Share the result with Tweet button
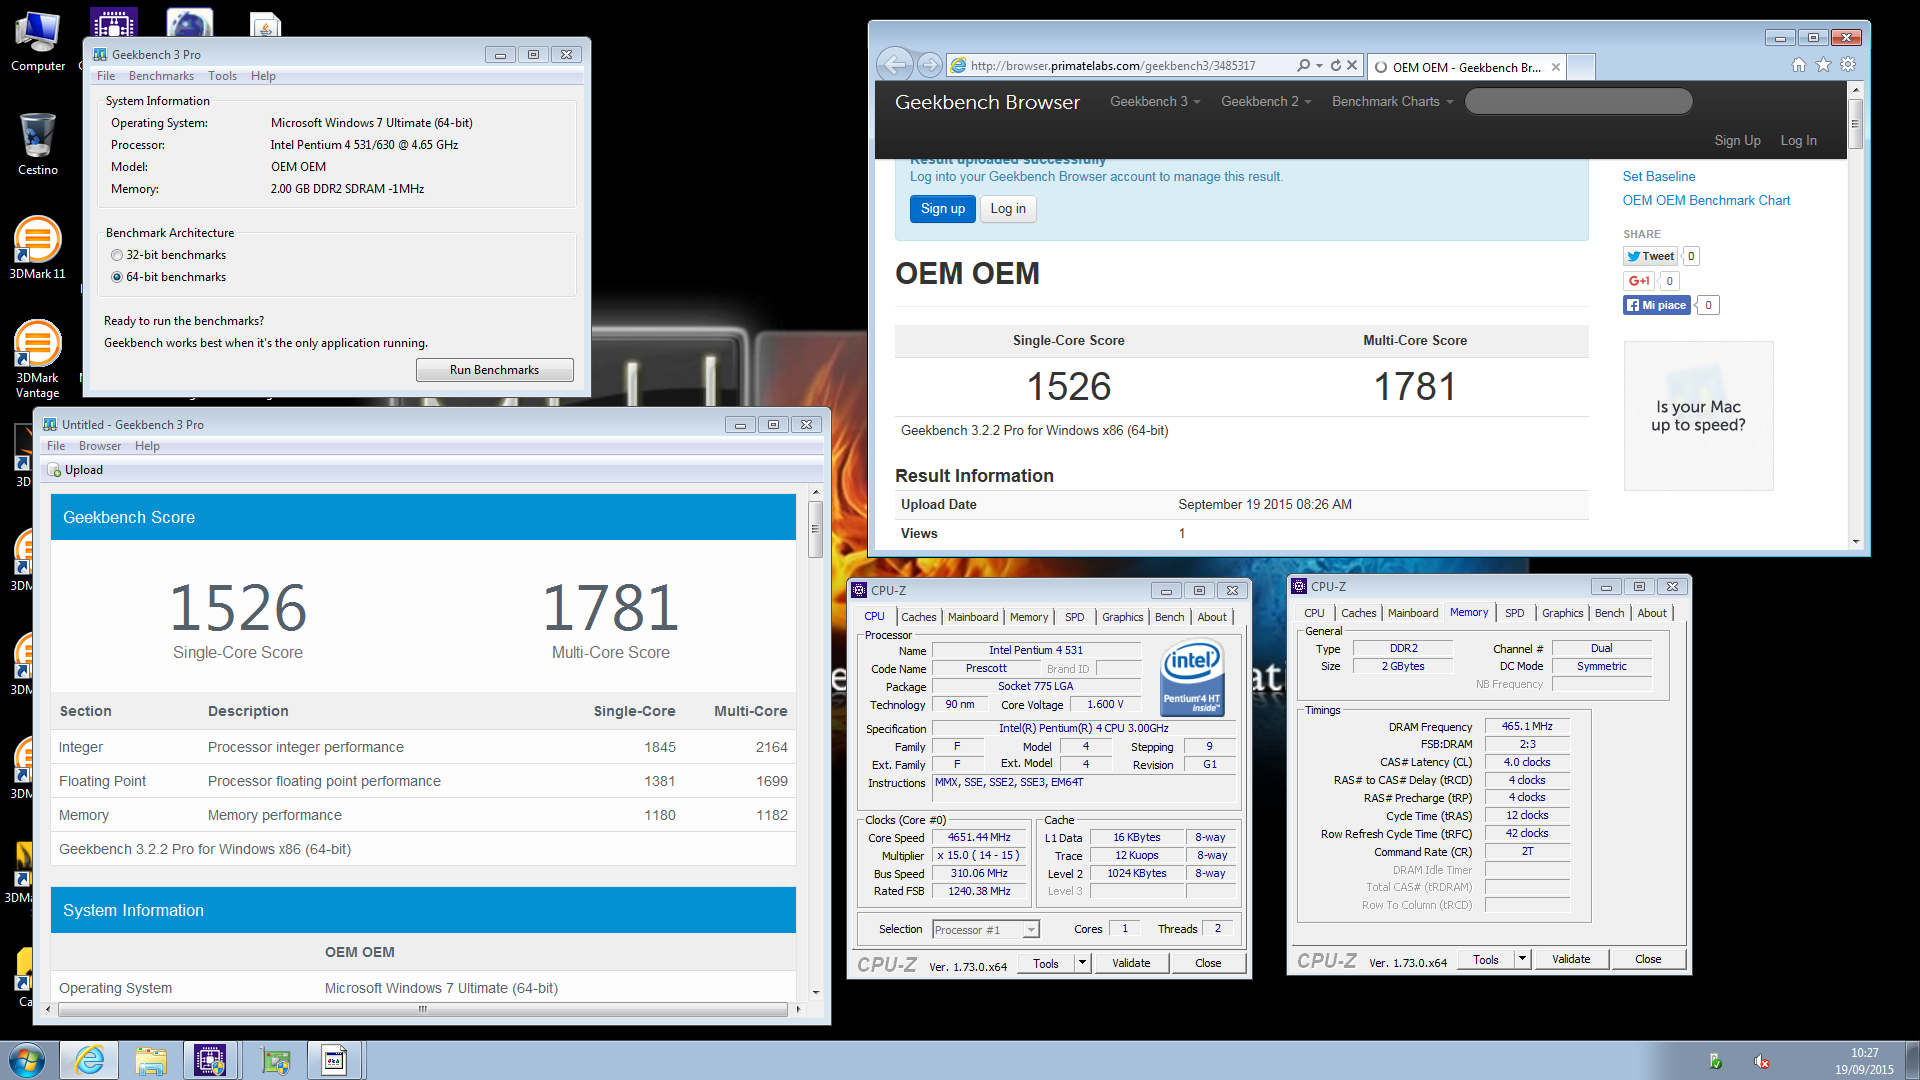The width and height of the screenshot is (1920, 1080). click(x=1651, y=256)
